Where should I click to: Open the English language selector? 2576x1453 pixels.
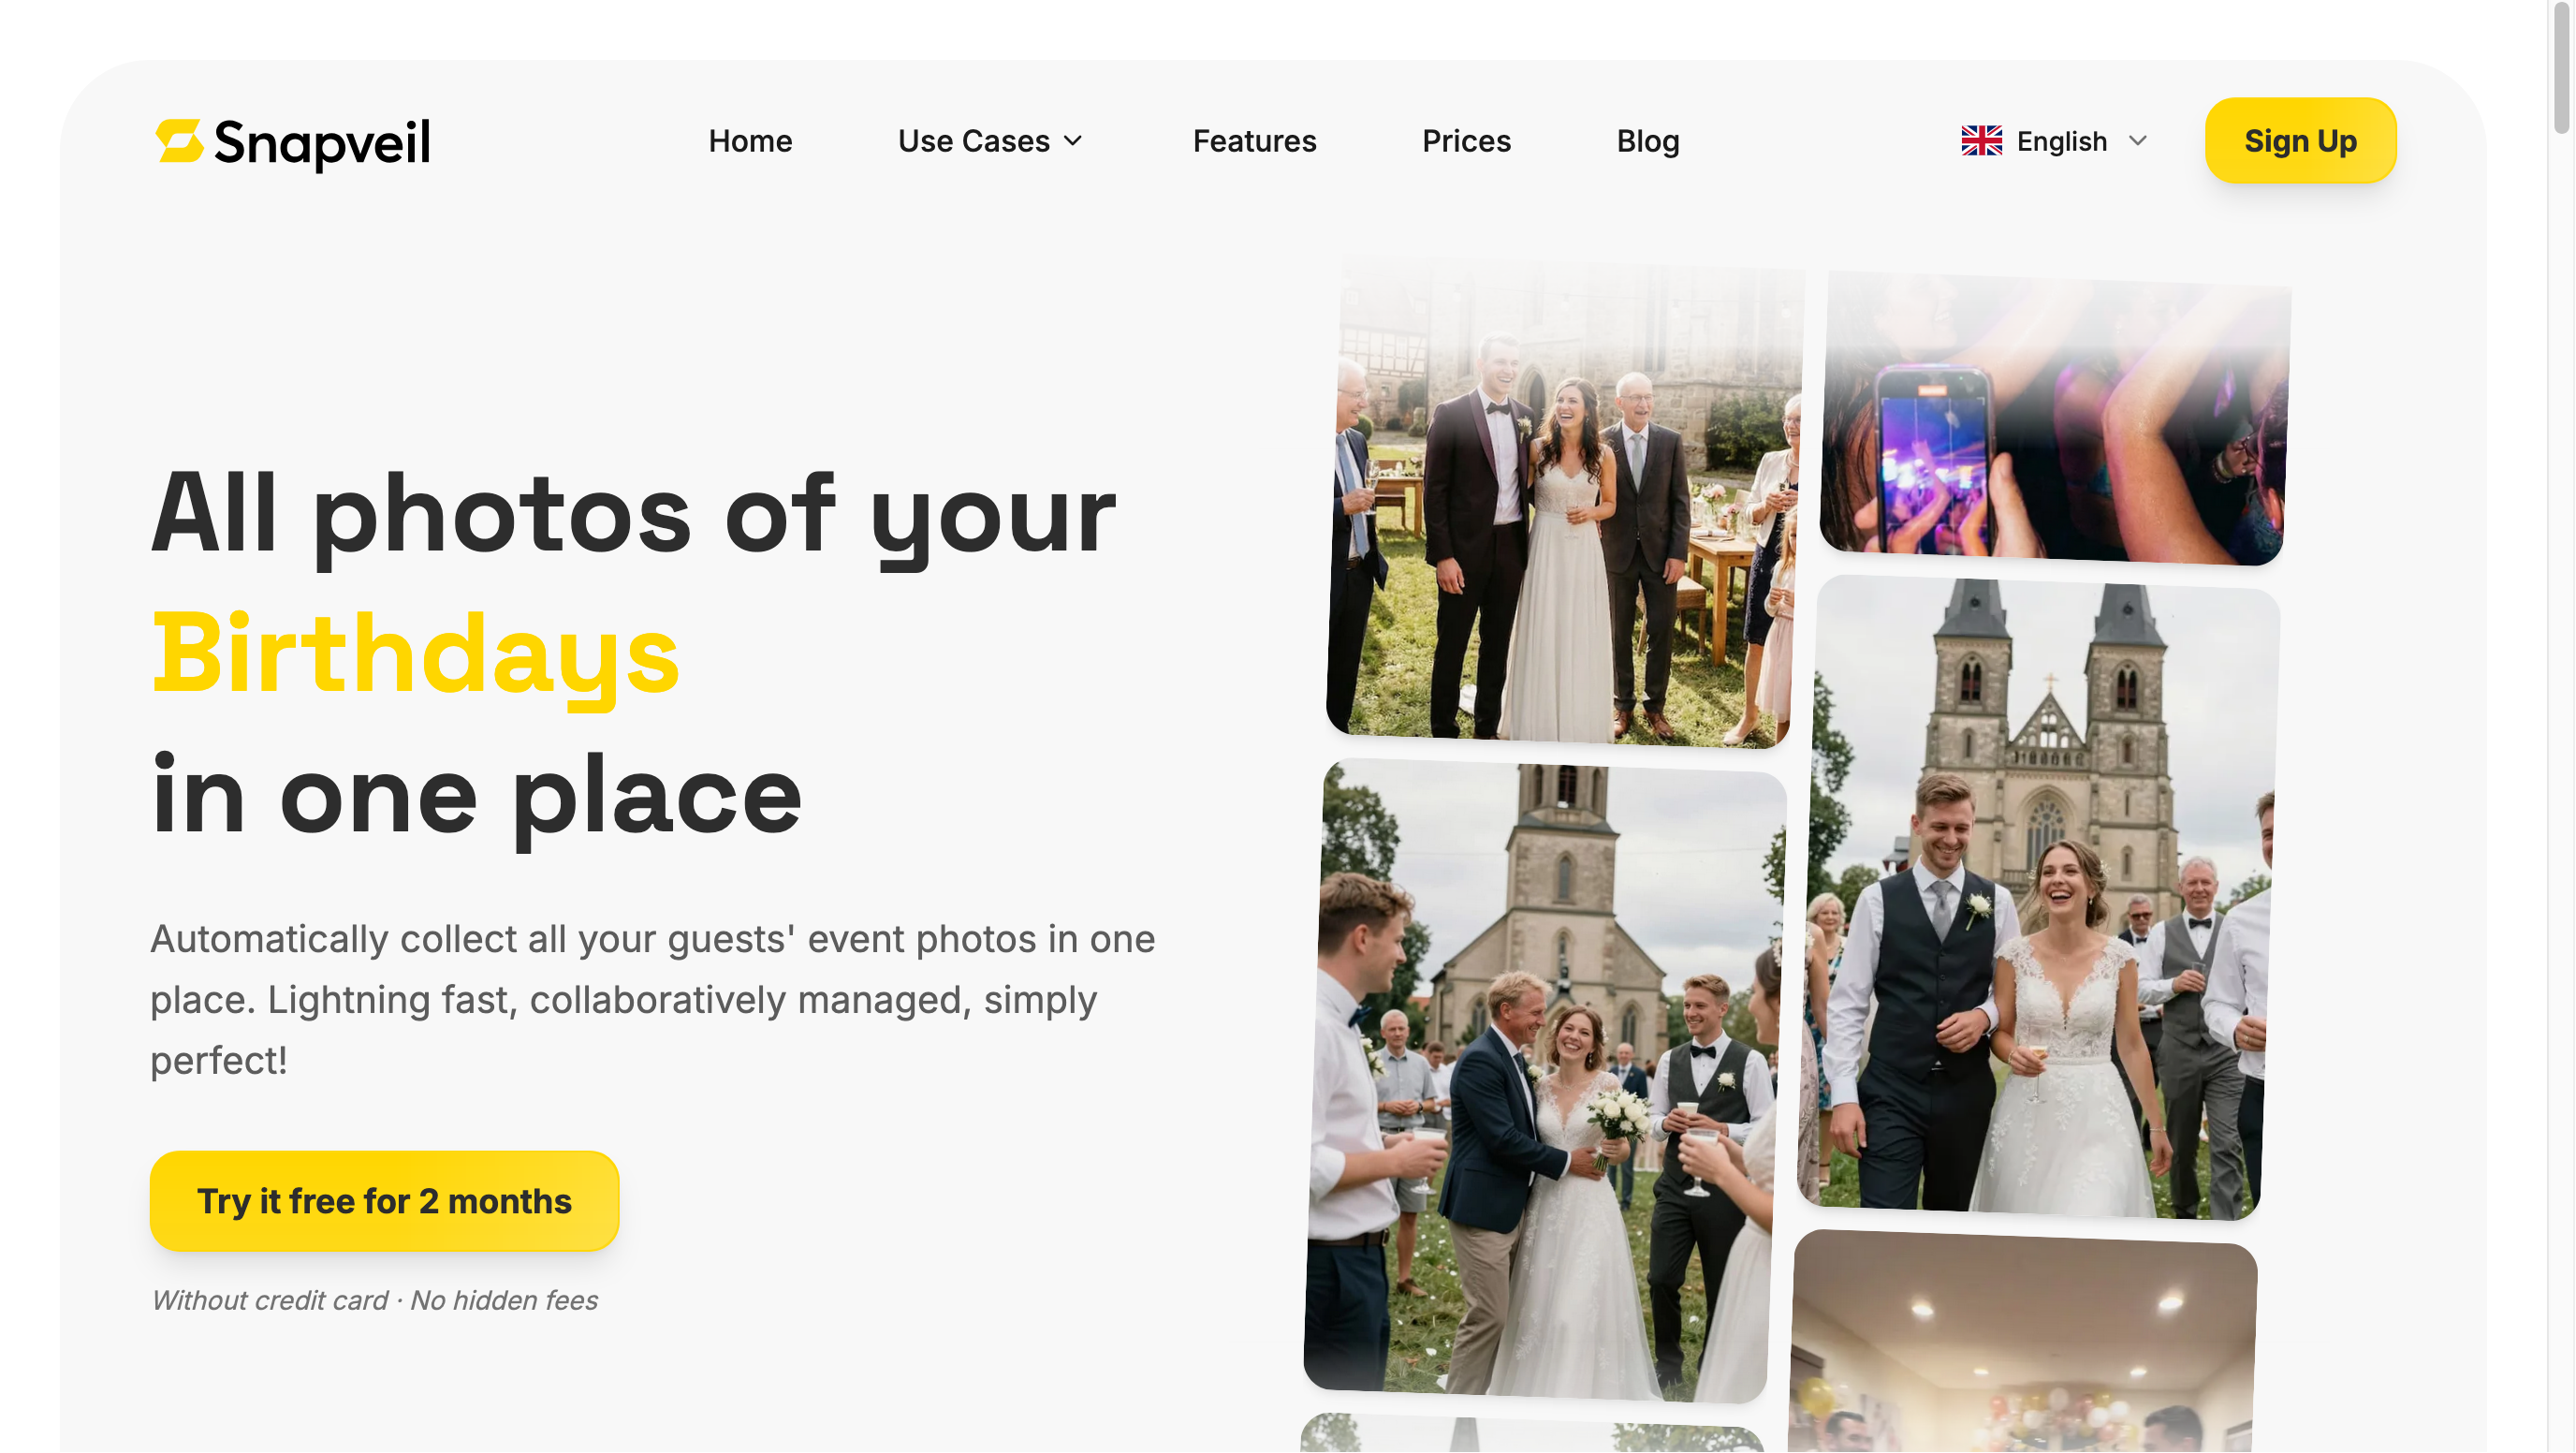[2055, 141]
